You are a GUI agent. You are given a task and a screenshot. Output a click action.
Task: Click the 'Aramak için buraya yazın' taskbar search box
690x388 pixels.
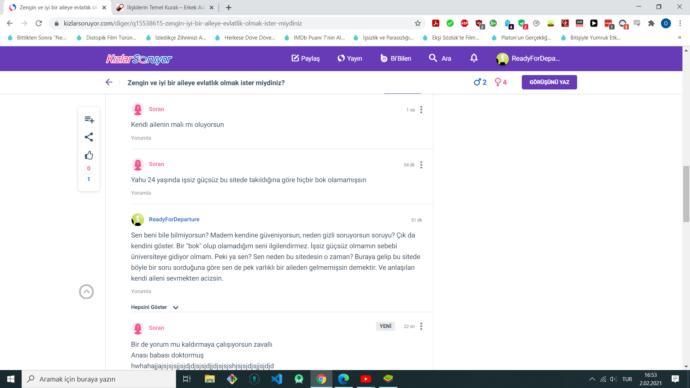click(x=99, y=379)
